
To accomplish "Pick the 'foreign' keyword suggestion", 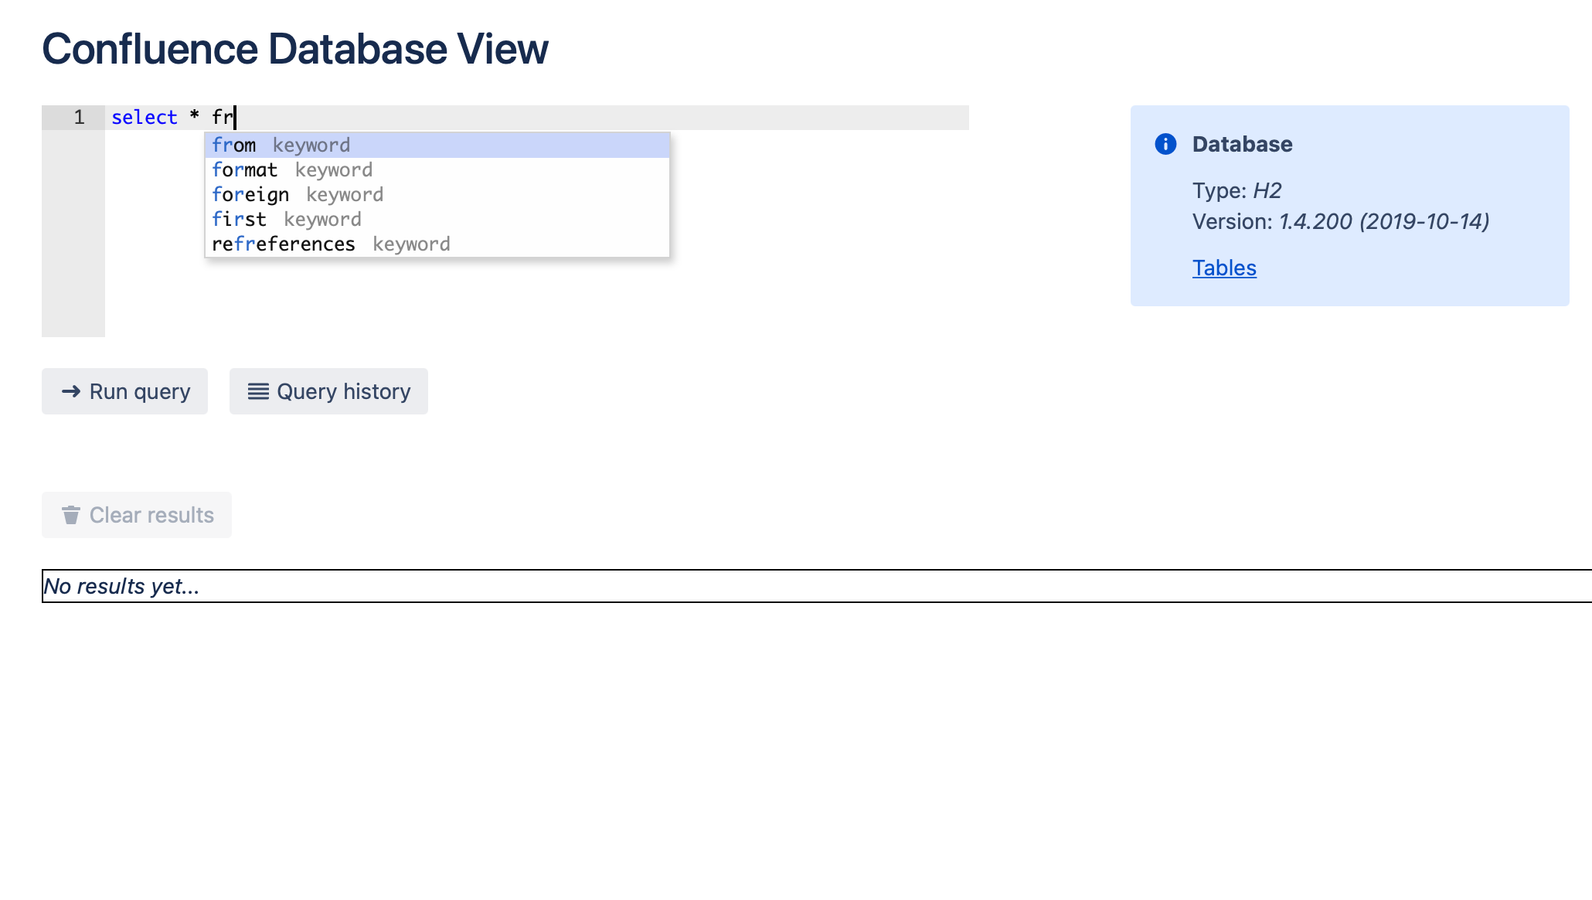I will tap(437, 195).
